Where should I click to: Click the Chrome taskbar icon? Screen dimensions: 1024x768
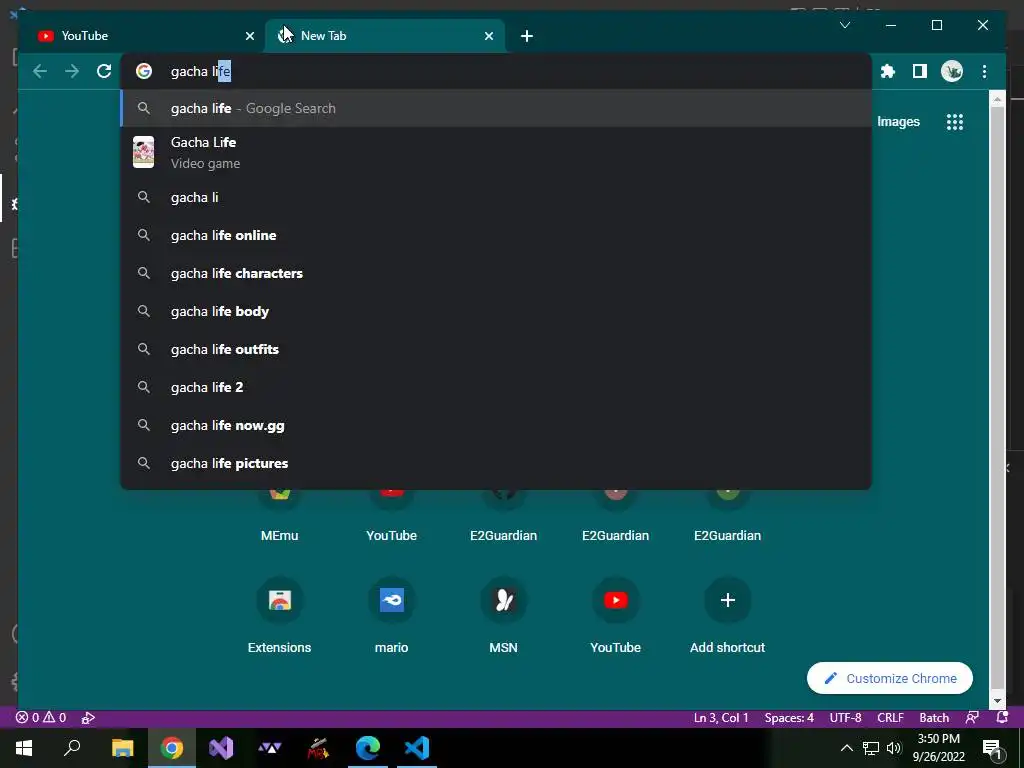click(172, 748)
